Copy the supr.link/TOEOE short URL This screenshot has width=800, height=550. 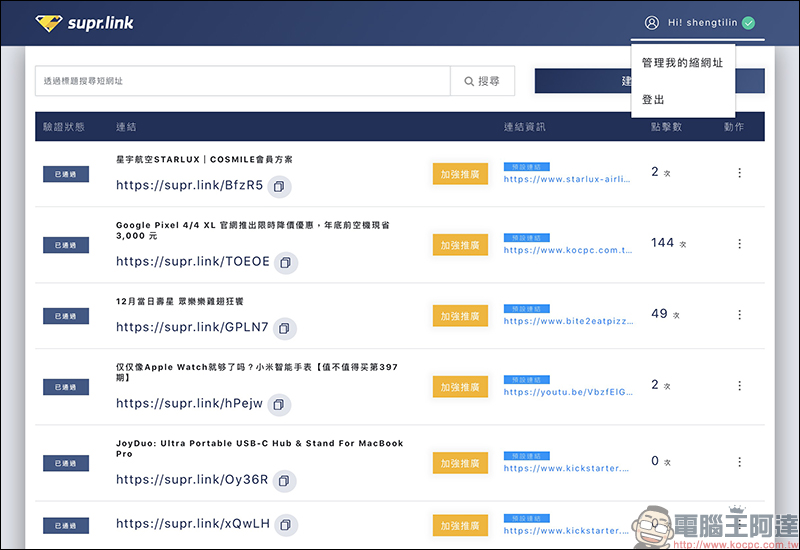click(286, 263)
